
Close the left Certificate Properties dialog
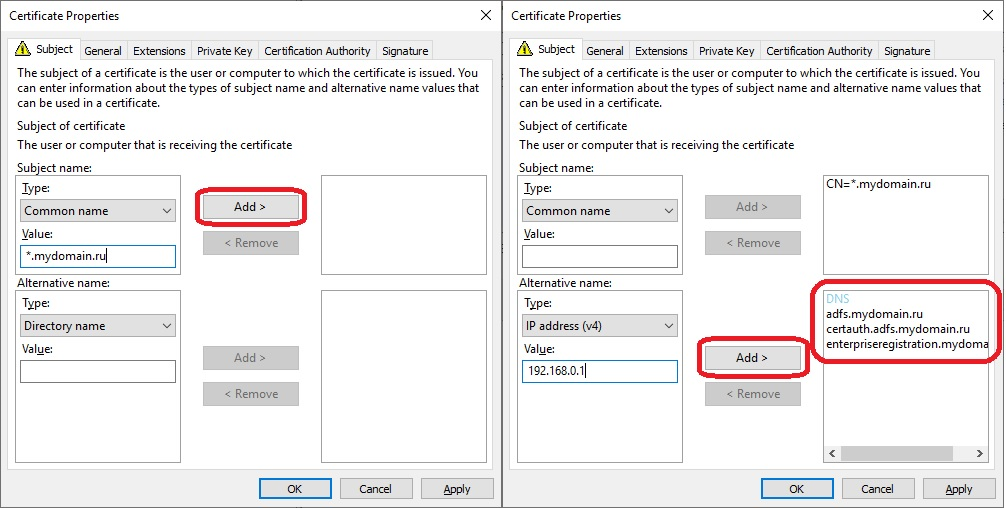click(486, 15)
